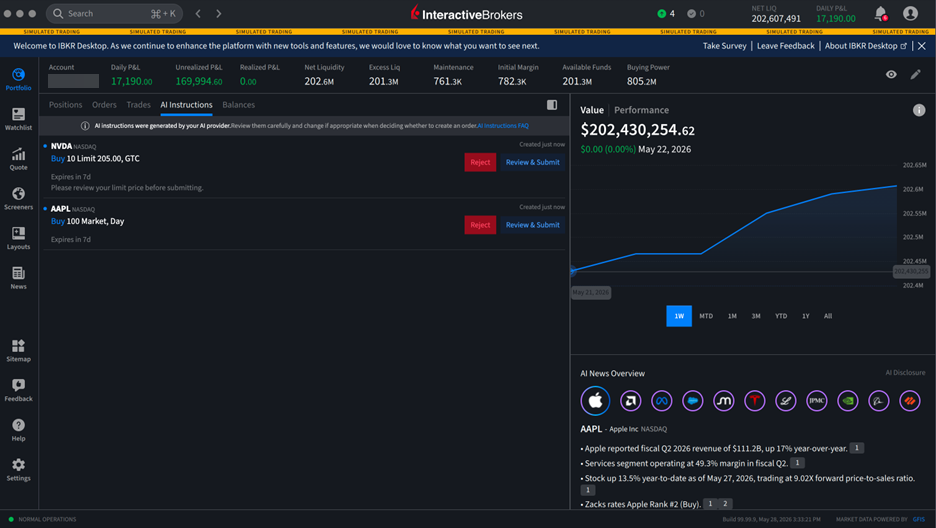
Task: Switch to the Trades tab
Action: [x=138, y=104]
